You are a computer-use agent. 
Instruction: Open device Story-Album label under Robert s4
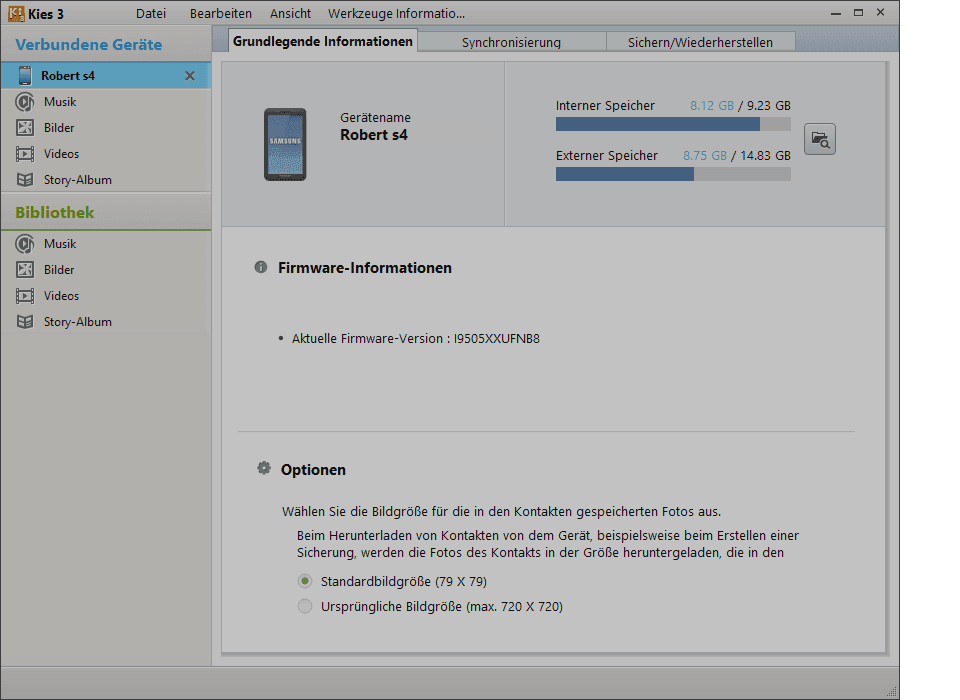click(x=78, y=179)
